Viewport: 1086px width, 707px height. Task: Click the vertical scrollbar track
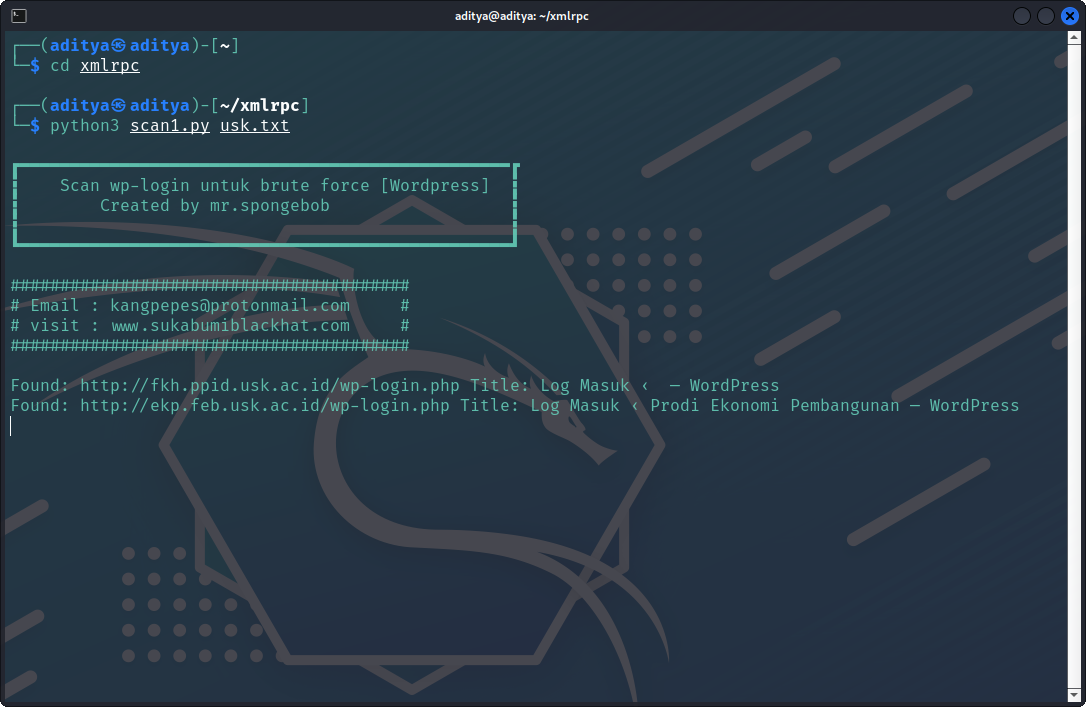[1074, 366]
